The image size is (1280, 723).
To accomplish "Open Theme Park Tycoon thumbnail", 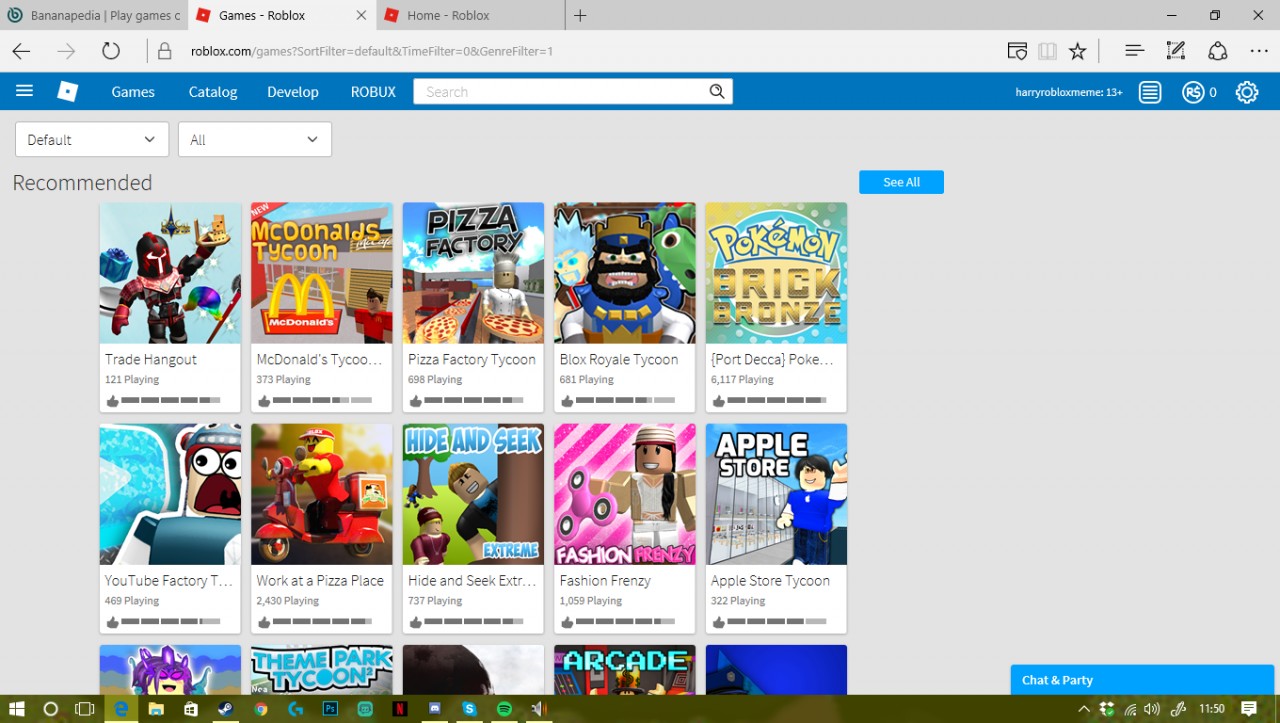I will click(321, 670).
